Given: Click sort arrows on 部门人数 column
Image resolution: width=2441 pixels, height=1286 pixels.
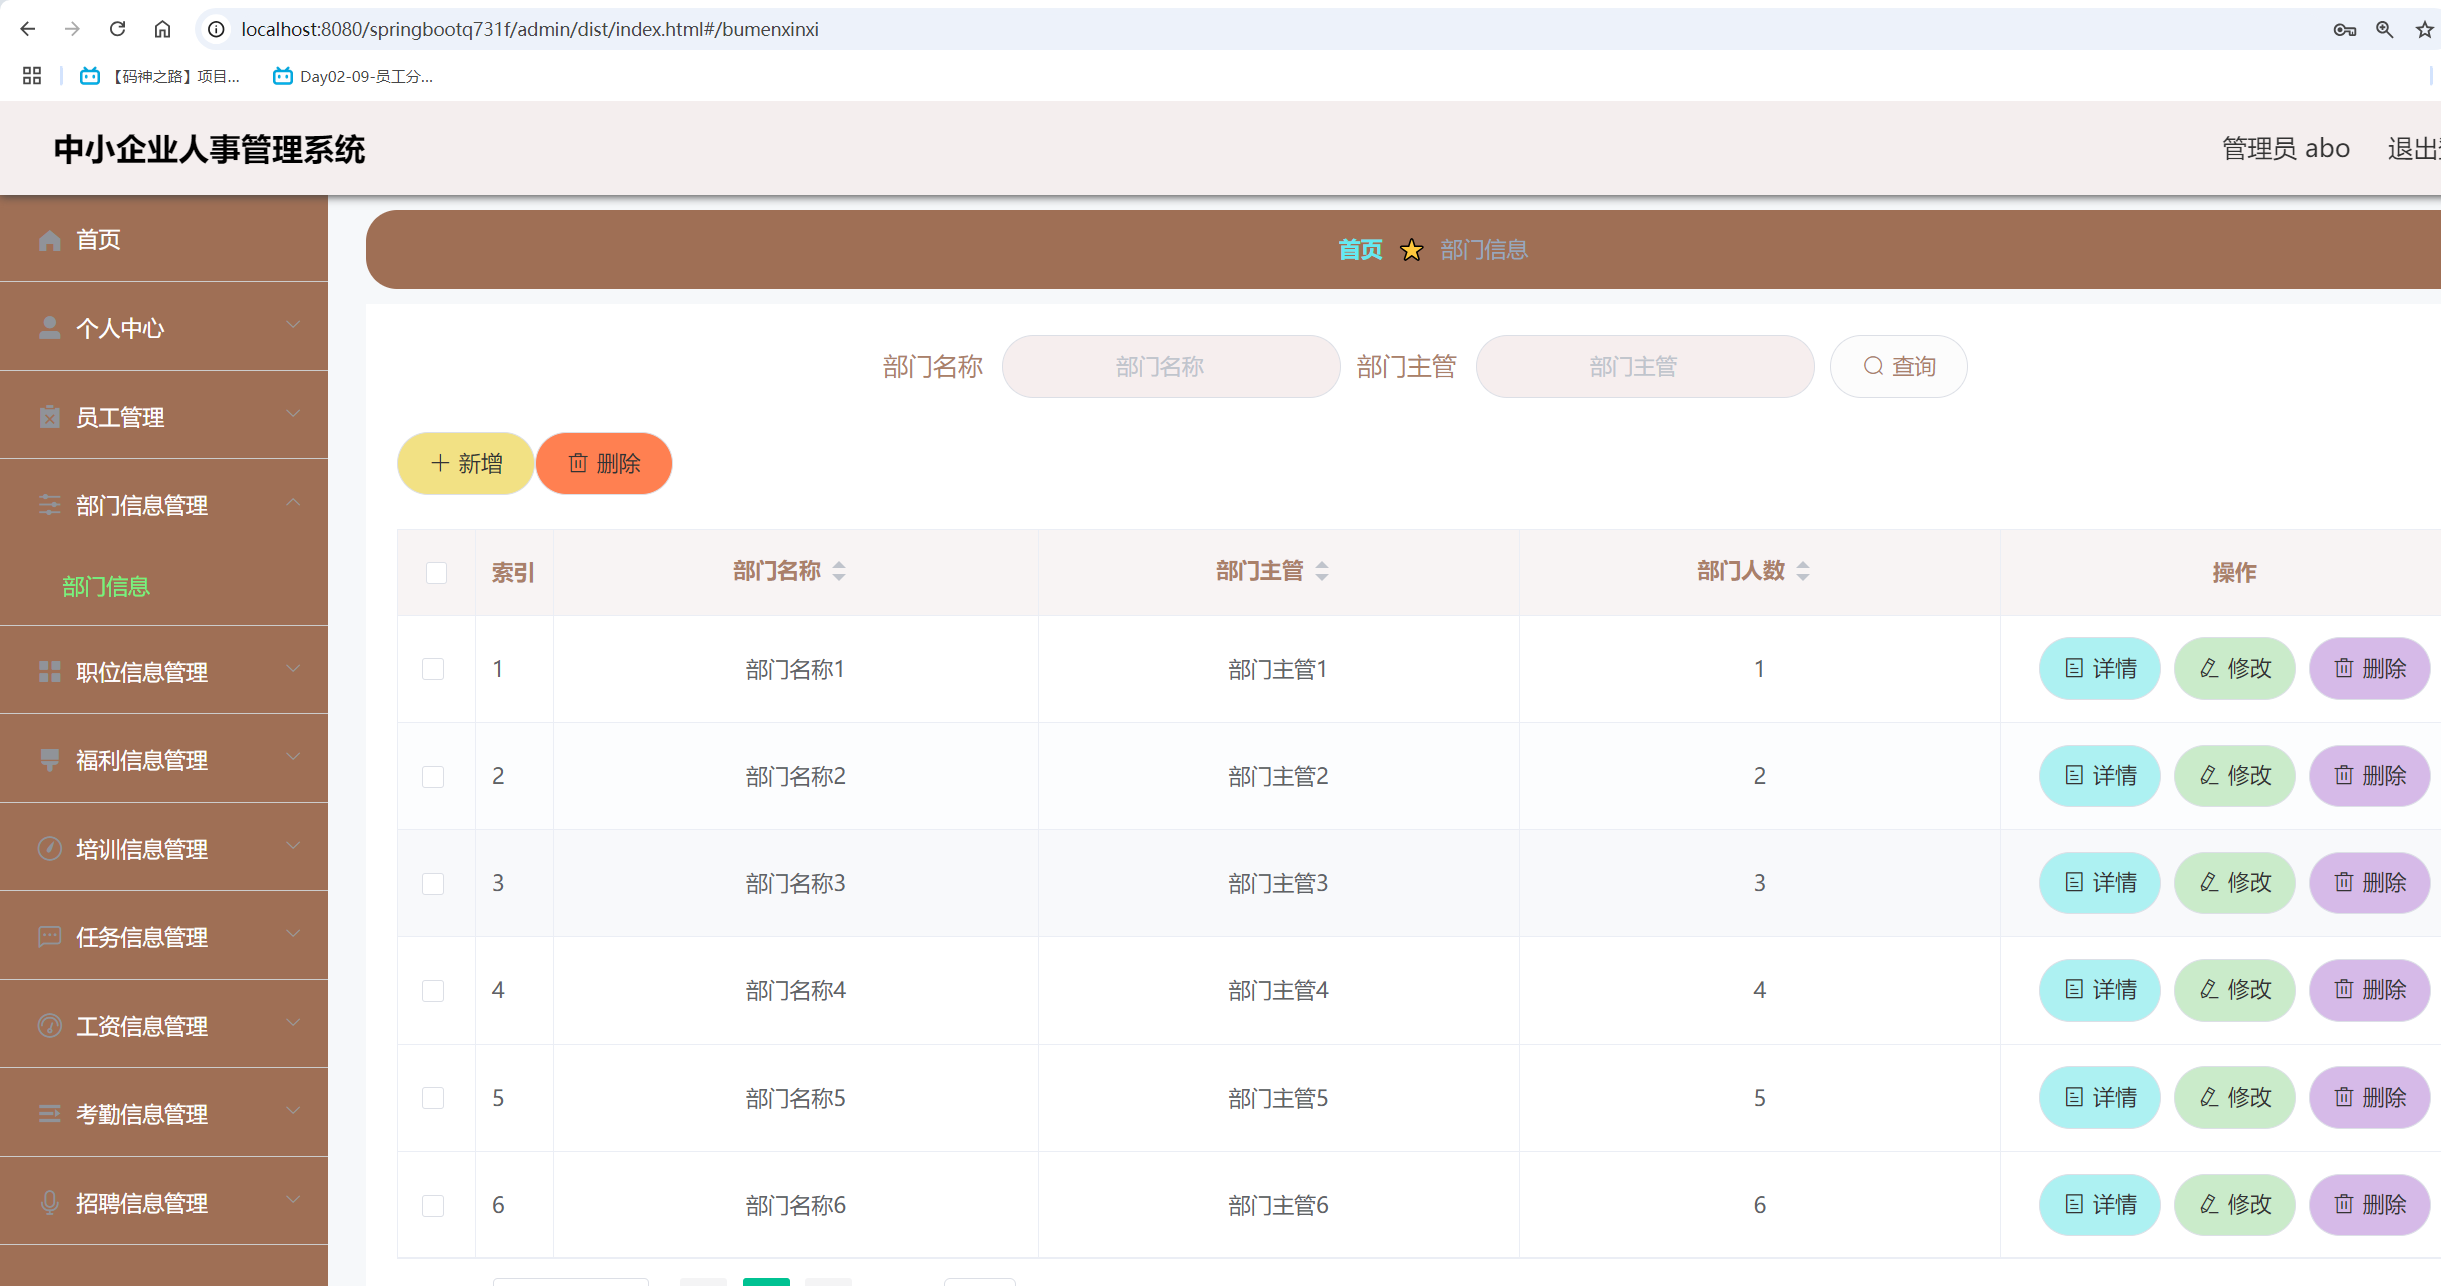Looking at the screenshot, I should [1803, 571].
